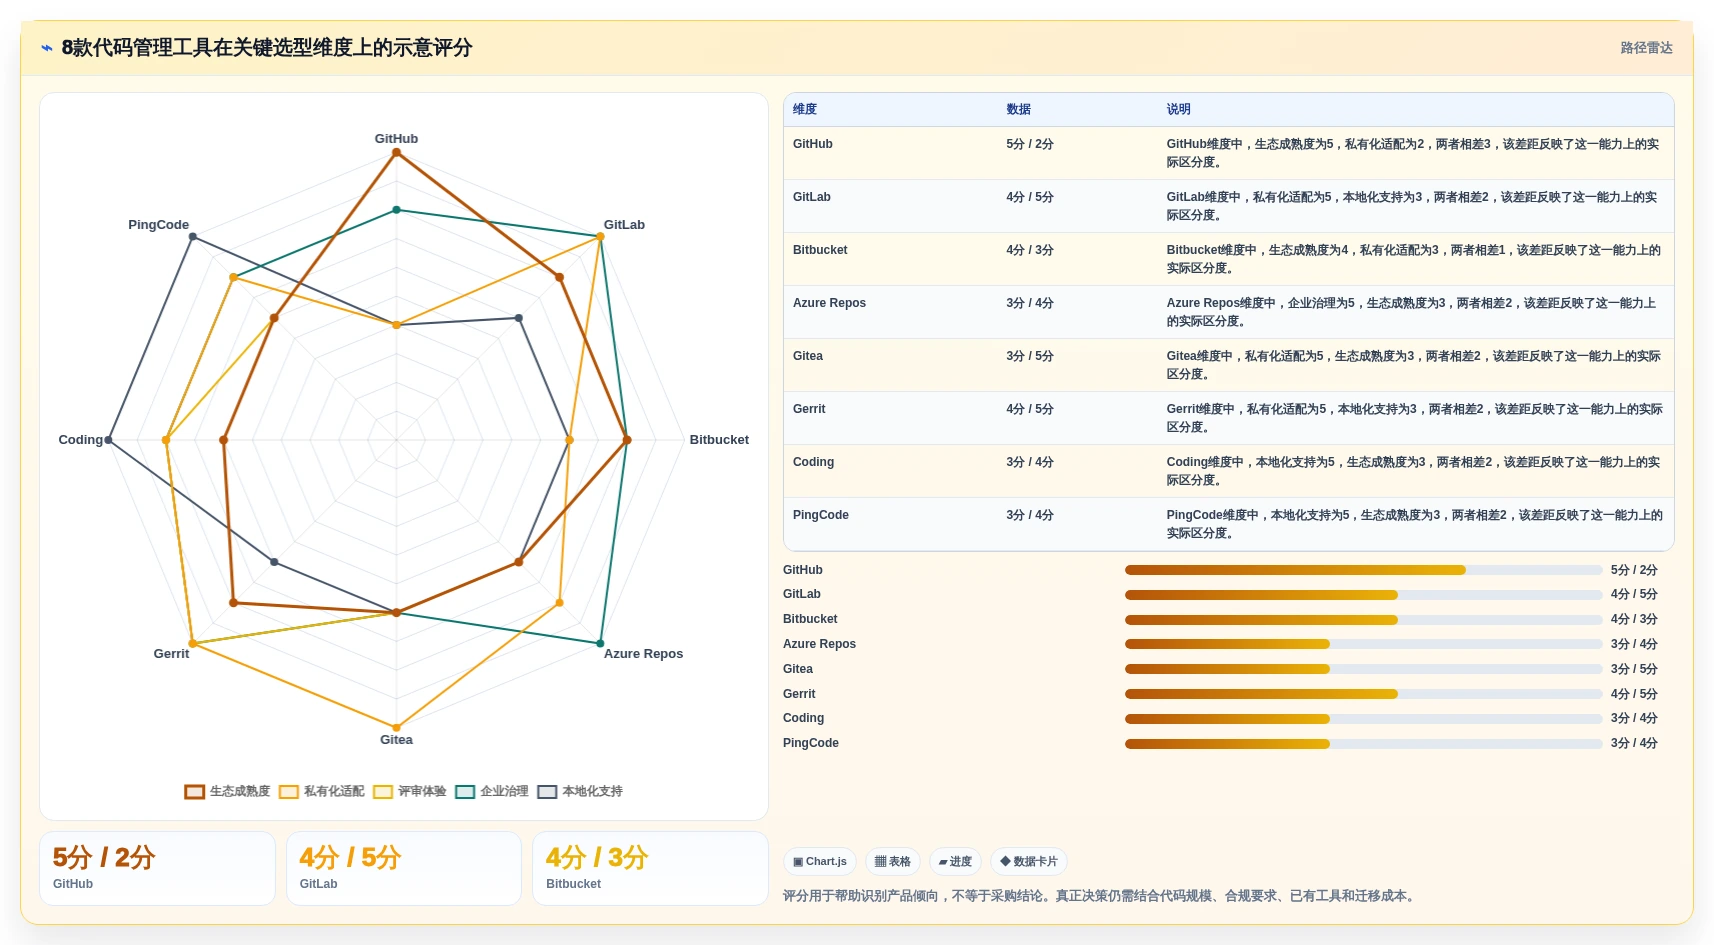This screenshot has height=945, width=1714.
Task: Click the Gitea progress value 3分 / 5分
Action: [1634, 669]
